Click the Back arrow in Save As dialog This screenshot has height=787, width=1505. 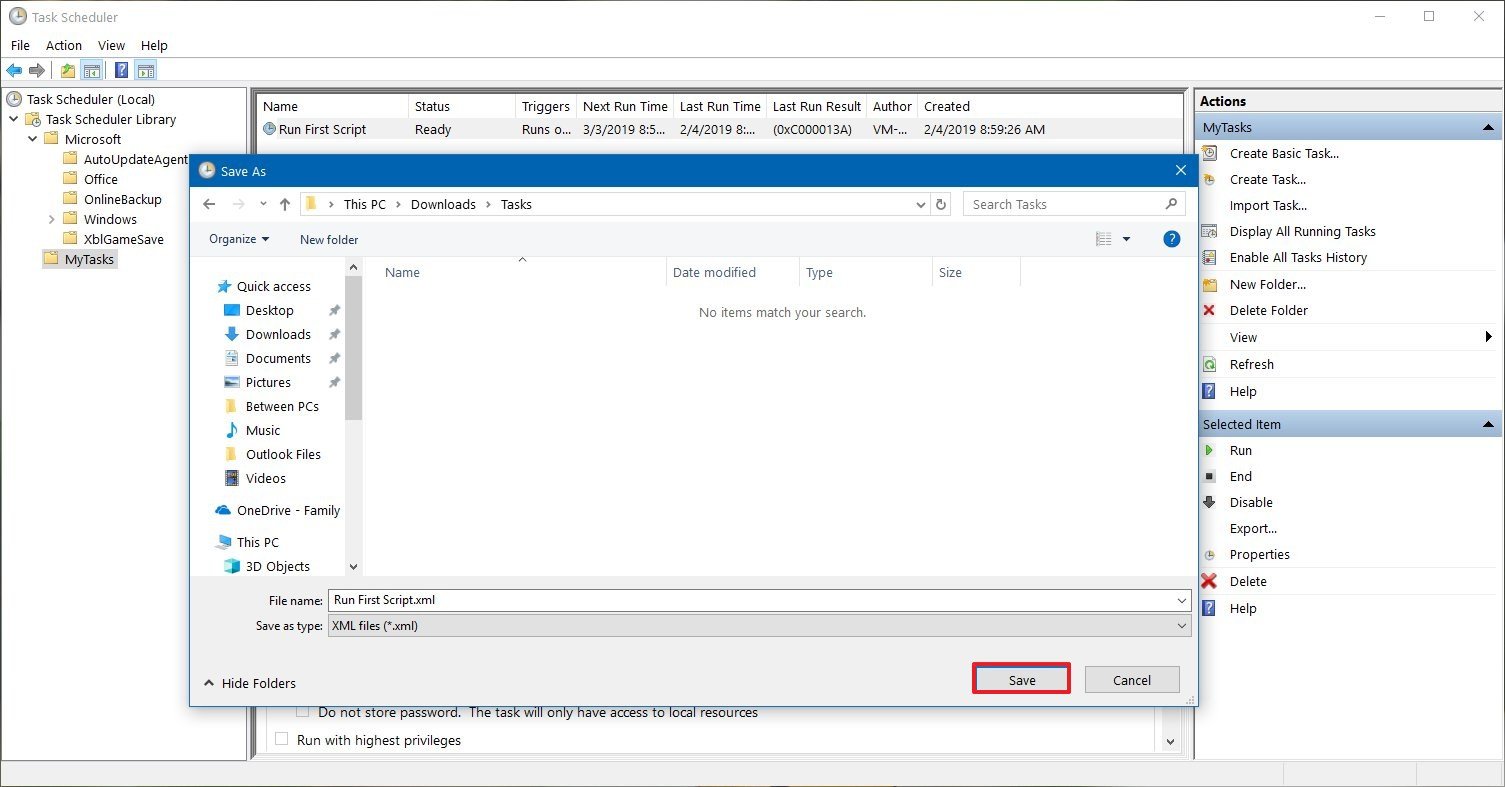click(209, 204)
